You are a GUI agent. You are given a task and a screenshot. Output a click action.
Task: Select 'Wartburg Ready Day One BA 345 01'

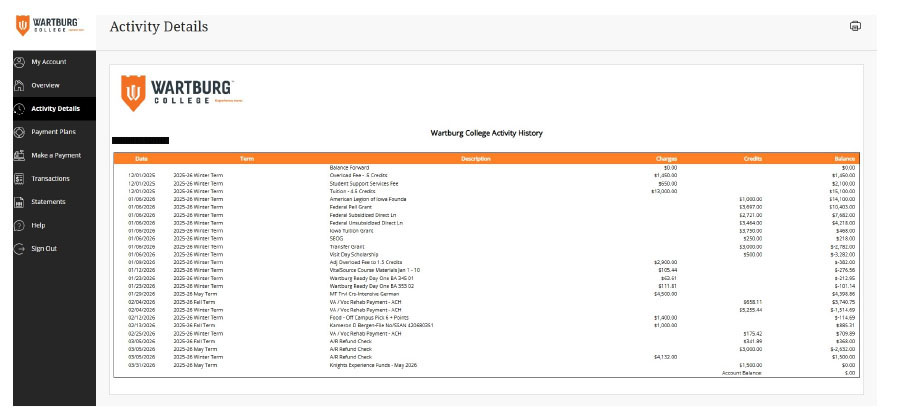371,278
